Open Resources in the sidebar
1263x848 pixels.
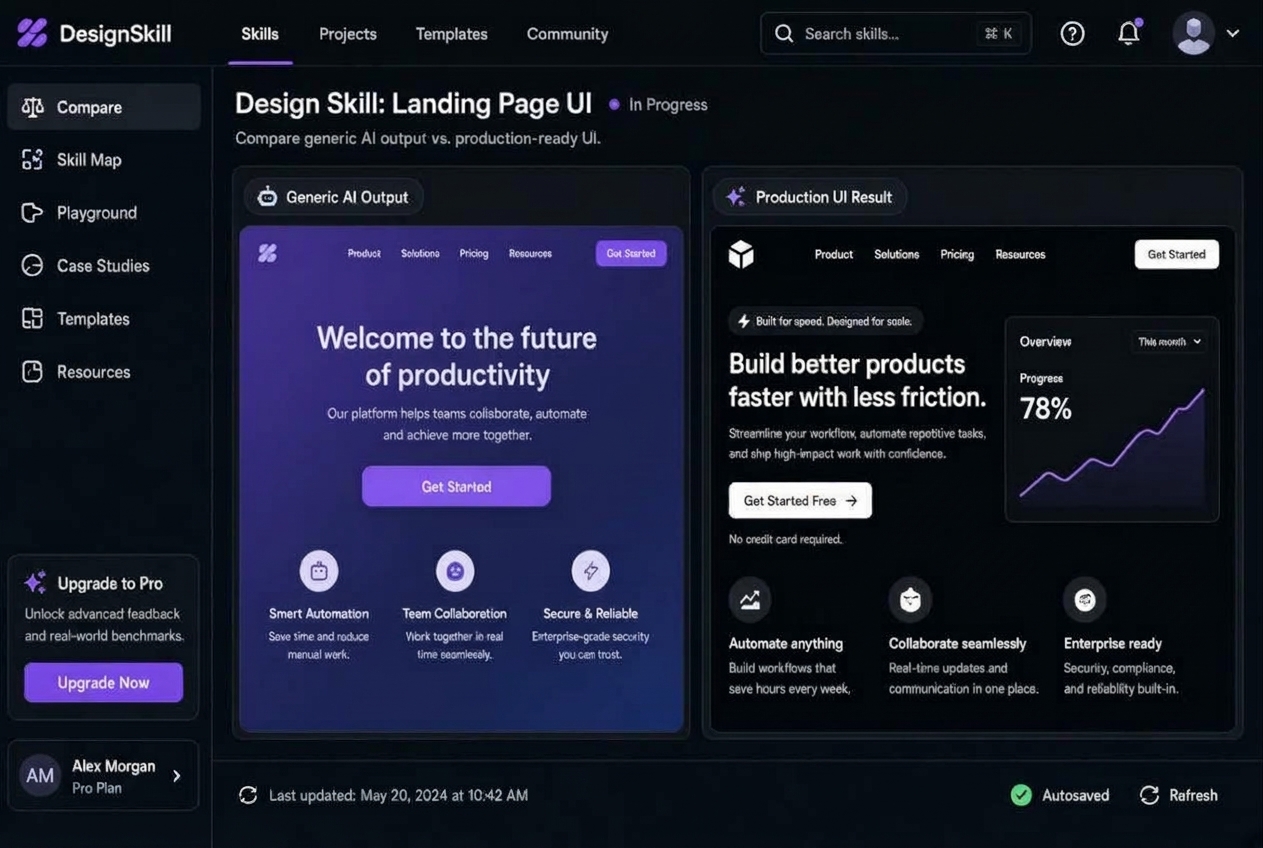pos(104,372)
